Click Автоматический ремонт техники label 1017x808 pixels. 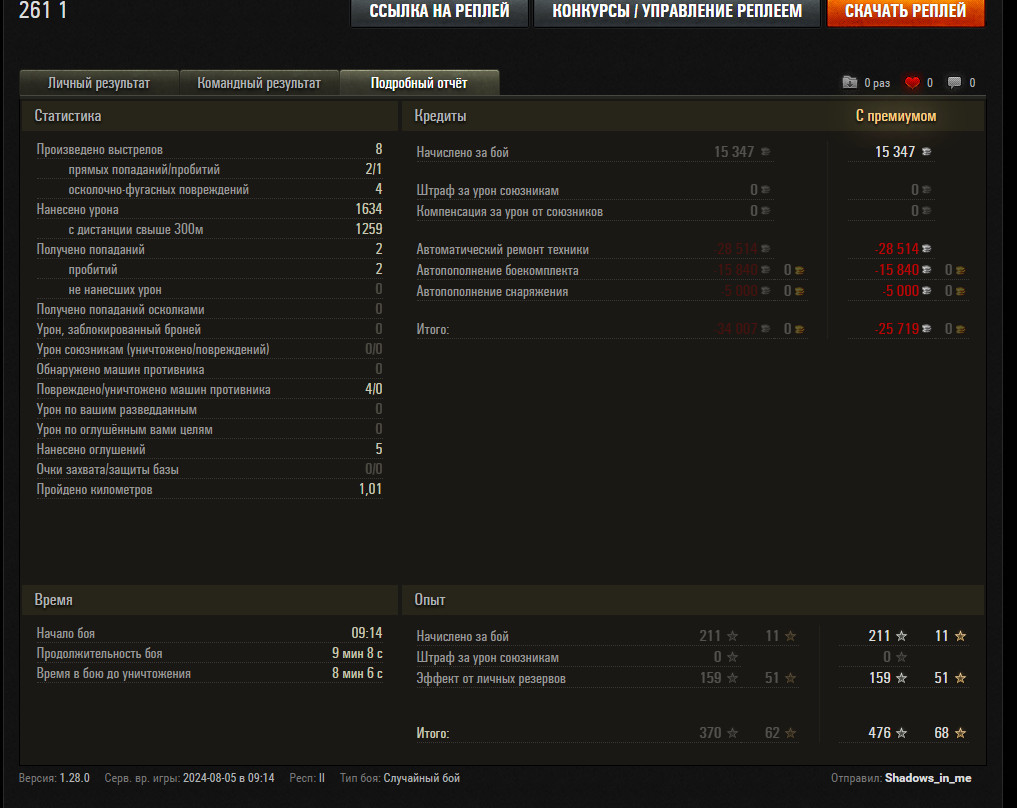click(x=503, y=250)
